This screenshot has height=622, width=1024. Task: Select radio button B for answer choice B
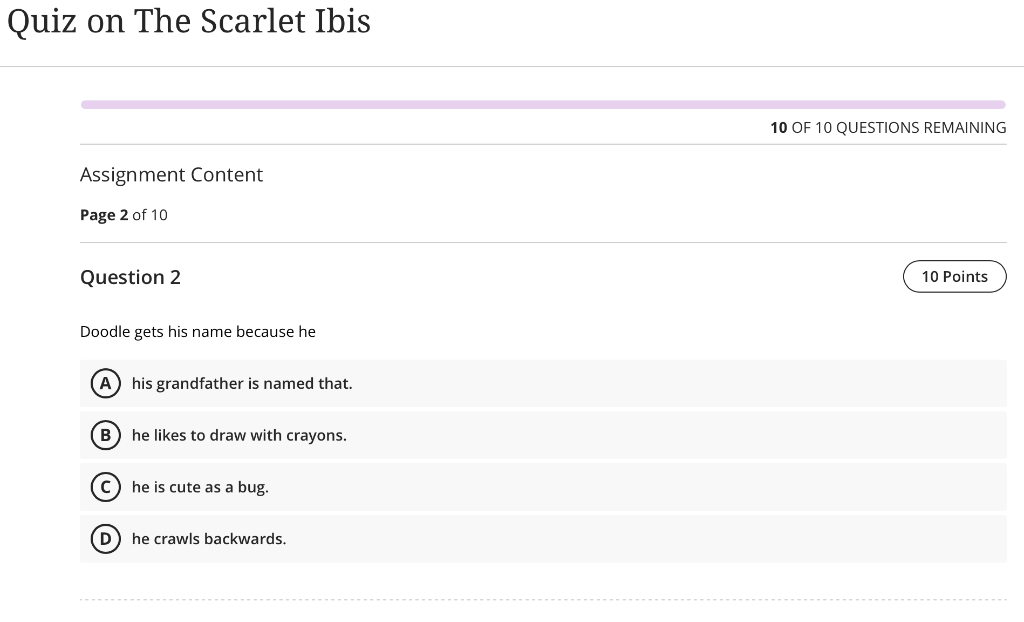tap(106, 435)
